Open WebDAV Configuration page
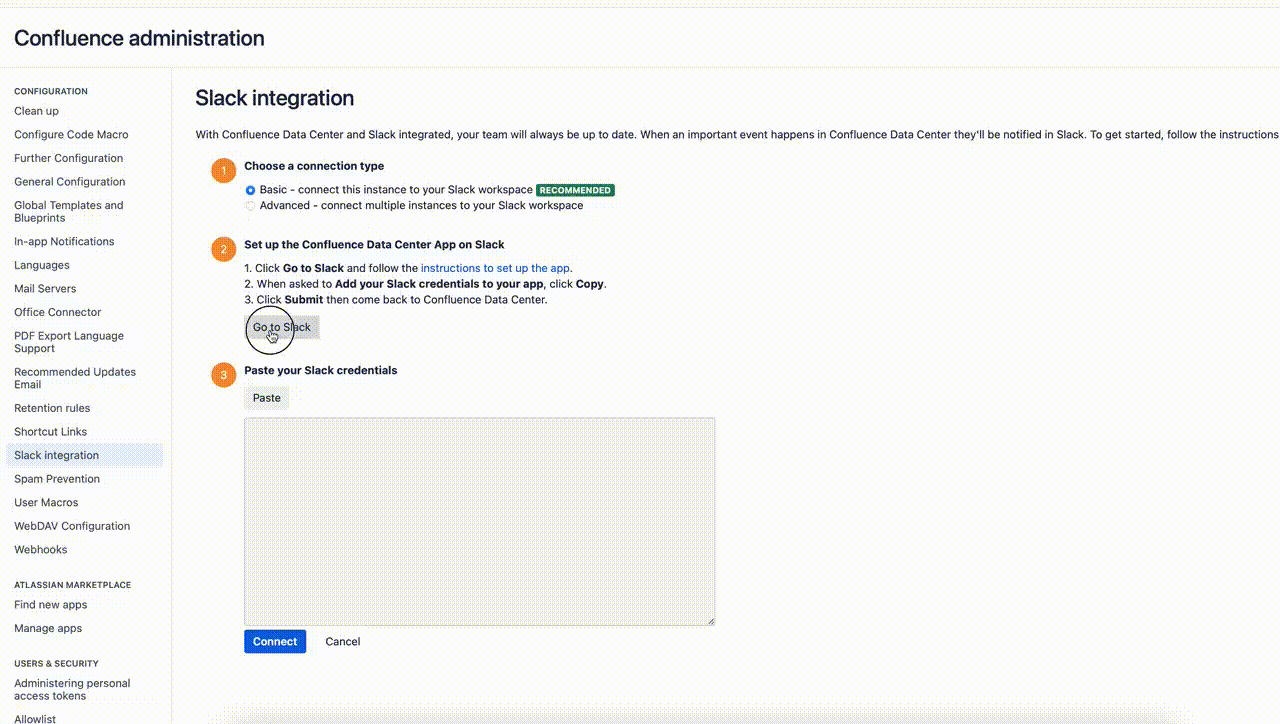 coord(72,526)
